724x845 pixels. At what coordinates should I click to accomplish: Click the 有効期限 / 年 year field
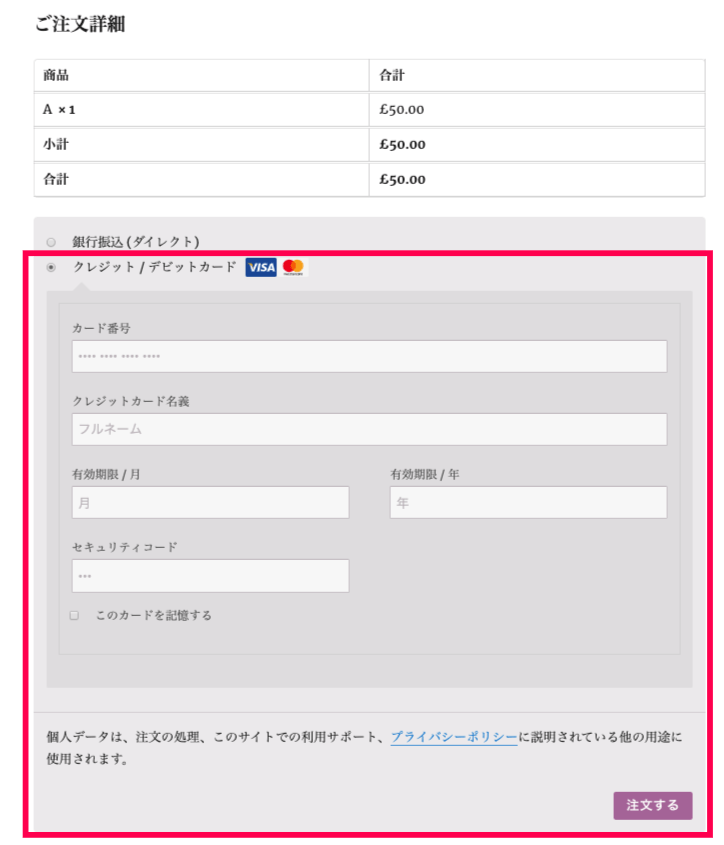click(x=528, y=502)
